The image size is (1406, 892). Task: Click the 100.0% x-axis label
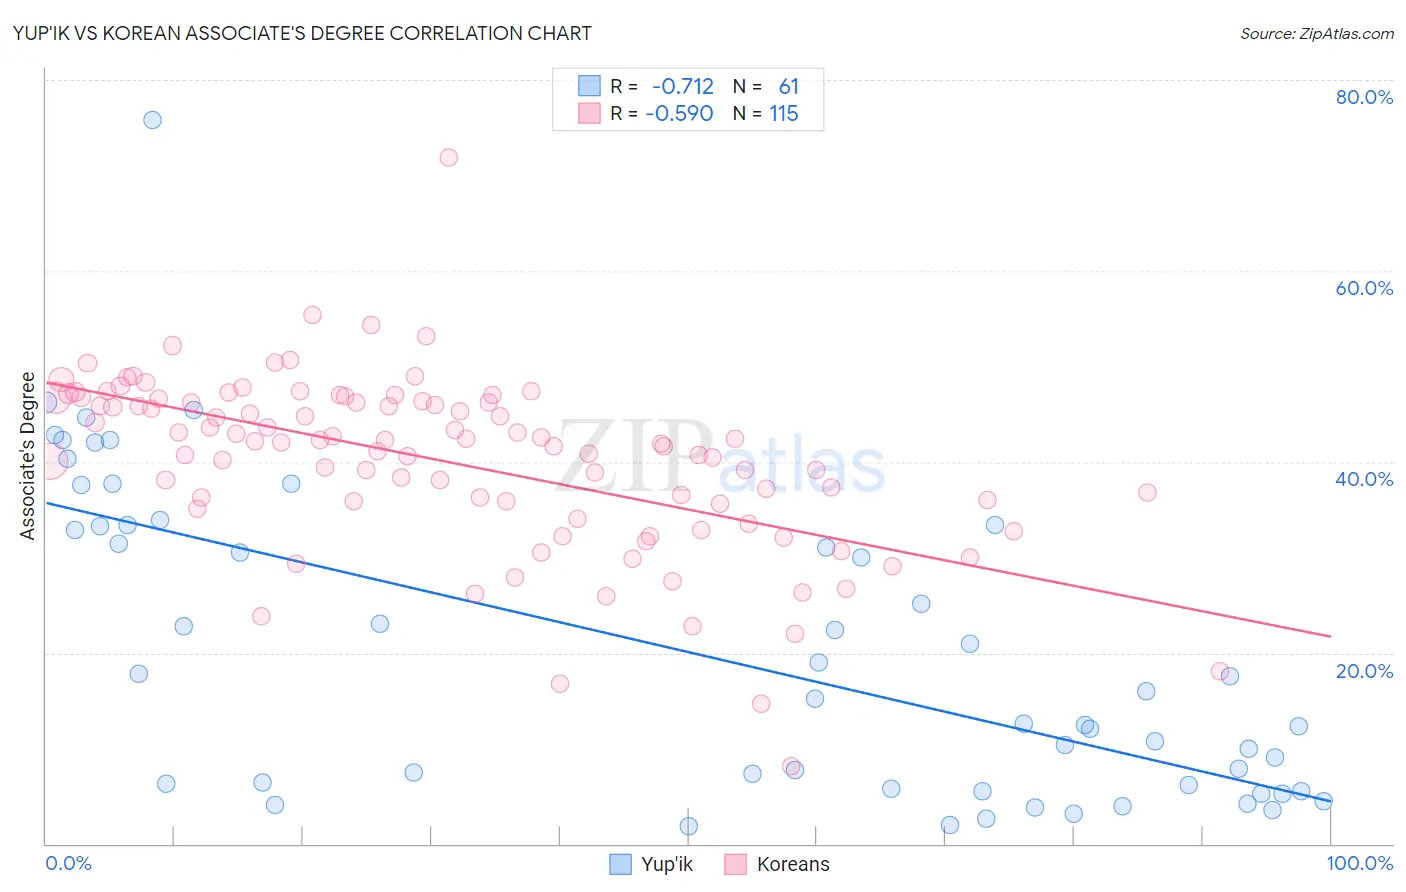click(1360, 863)
